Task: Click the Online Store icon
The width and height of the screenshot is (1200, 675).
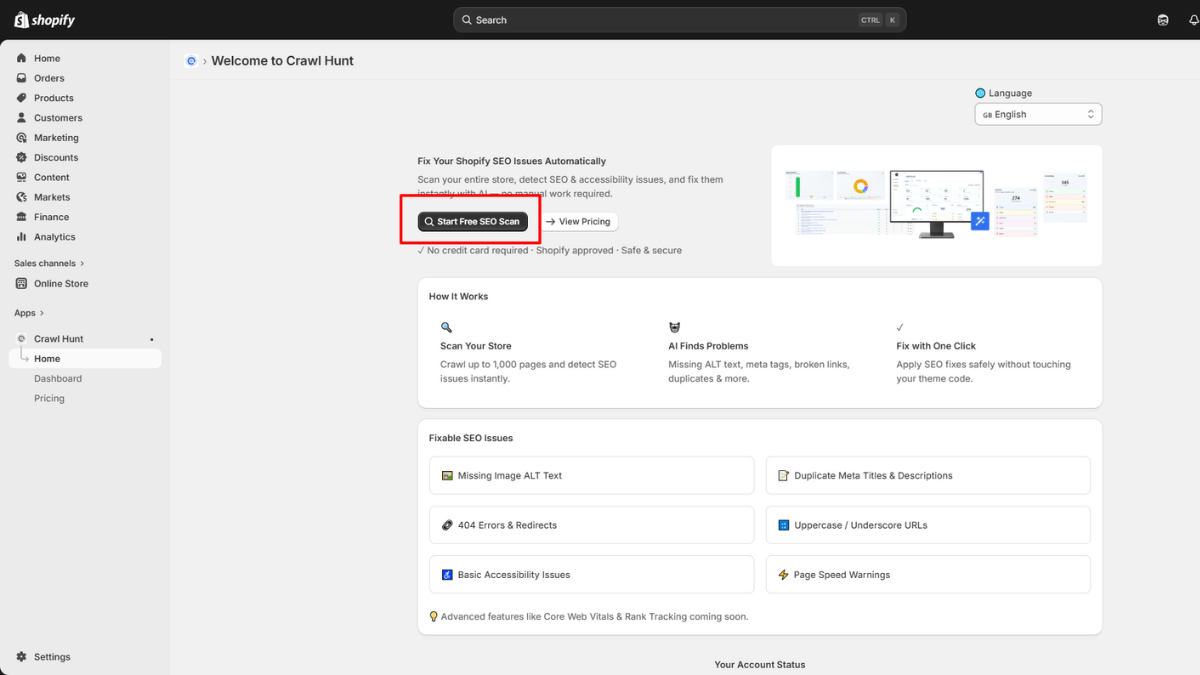Action: (x=21, y=284)
